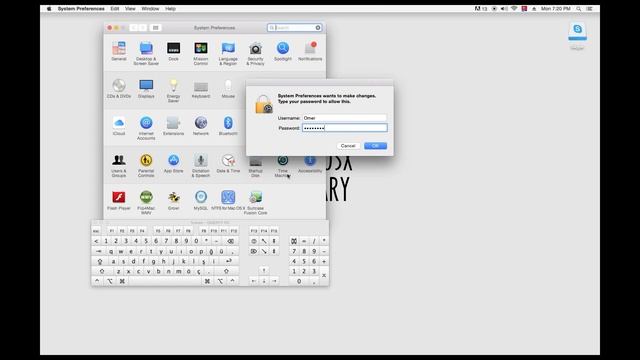The image size is (640, 360).
Task: Open Security & Privacy preferences
Action: pyautogui.click(x=256, y=53)
